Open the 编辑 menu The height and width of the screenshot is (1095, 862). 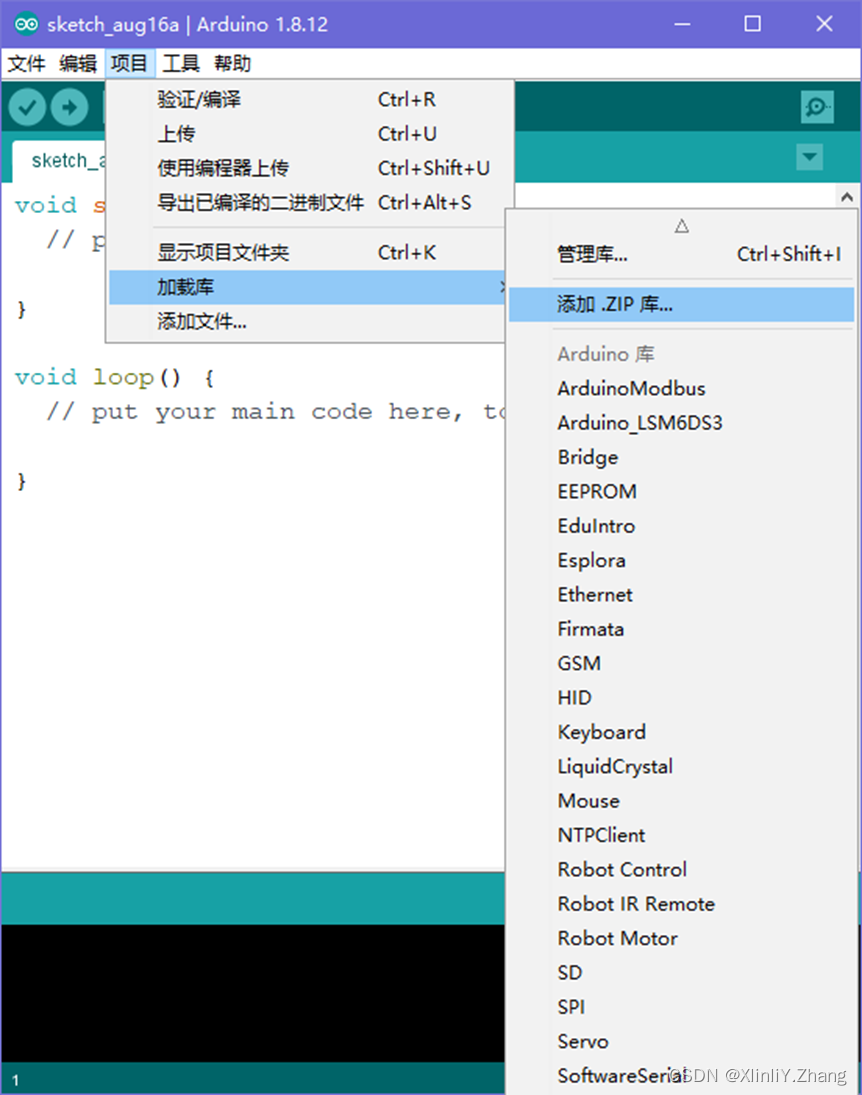(78, 64)
